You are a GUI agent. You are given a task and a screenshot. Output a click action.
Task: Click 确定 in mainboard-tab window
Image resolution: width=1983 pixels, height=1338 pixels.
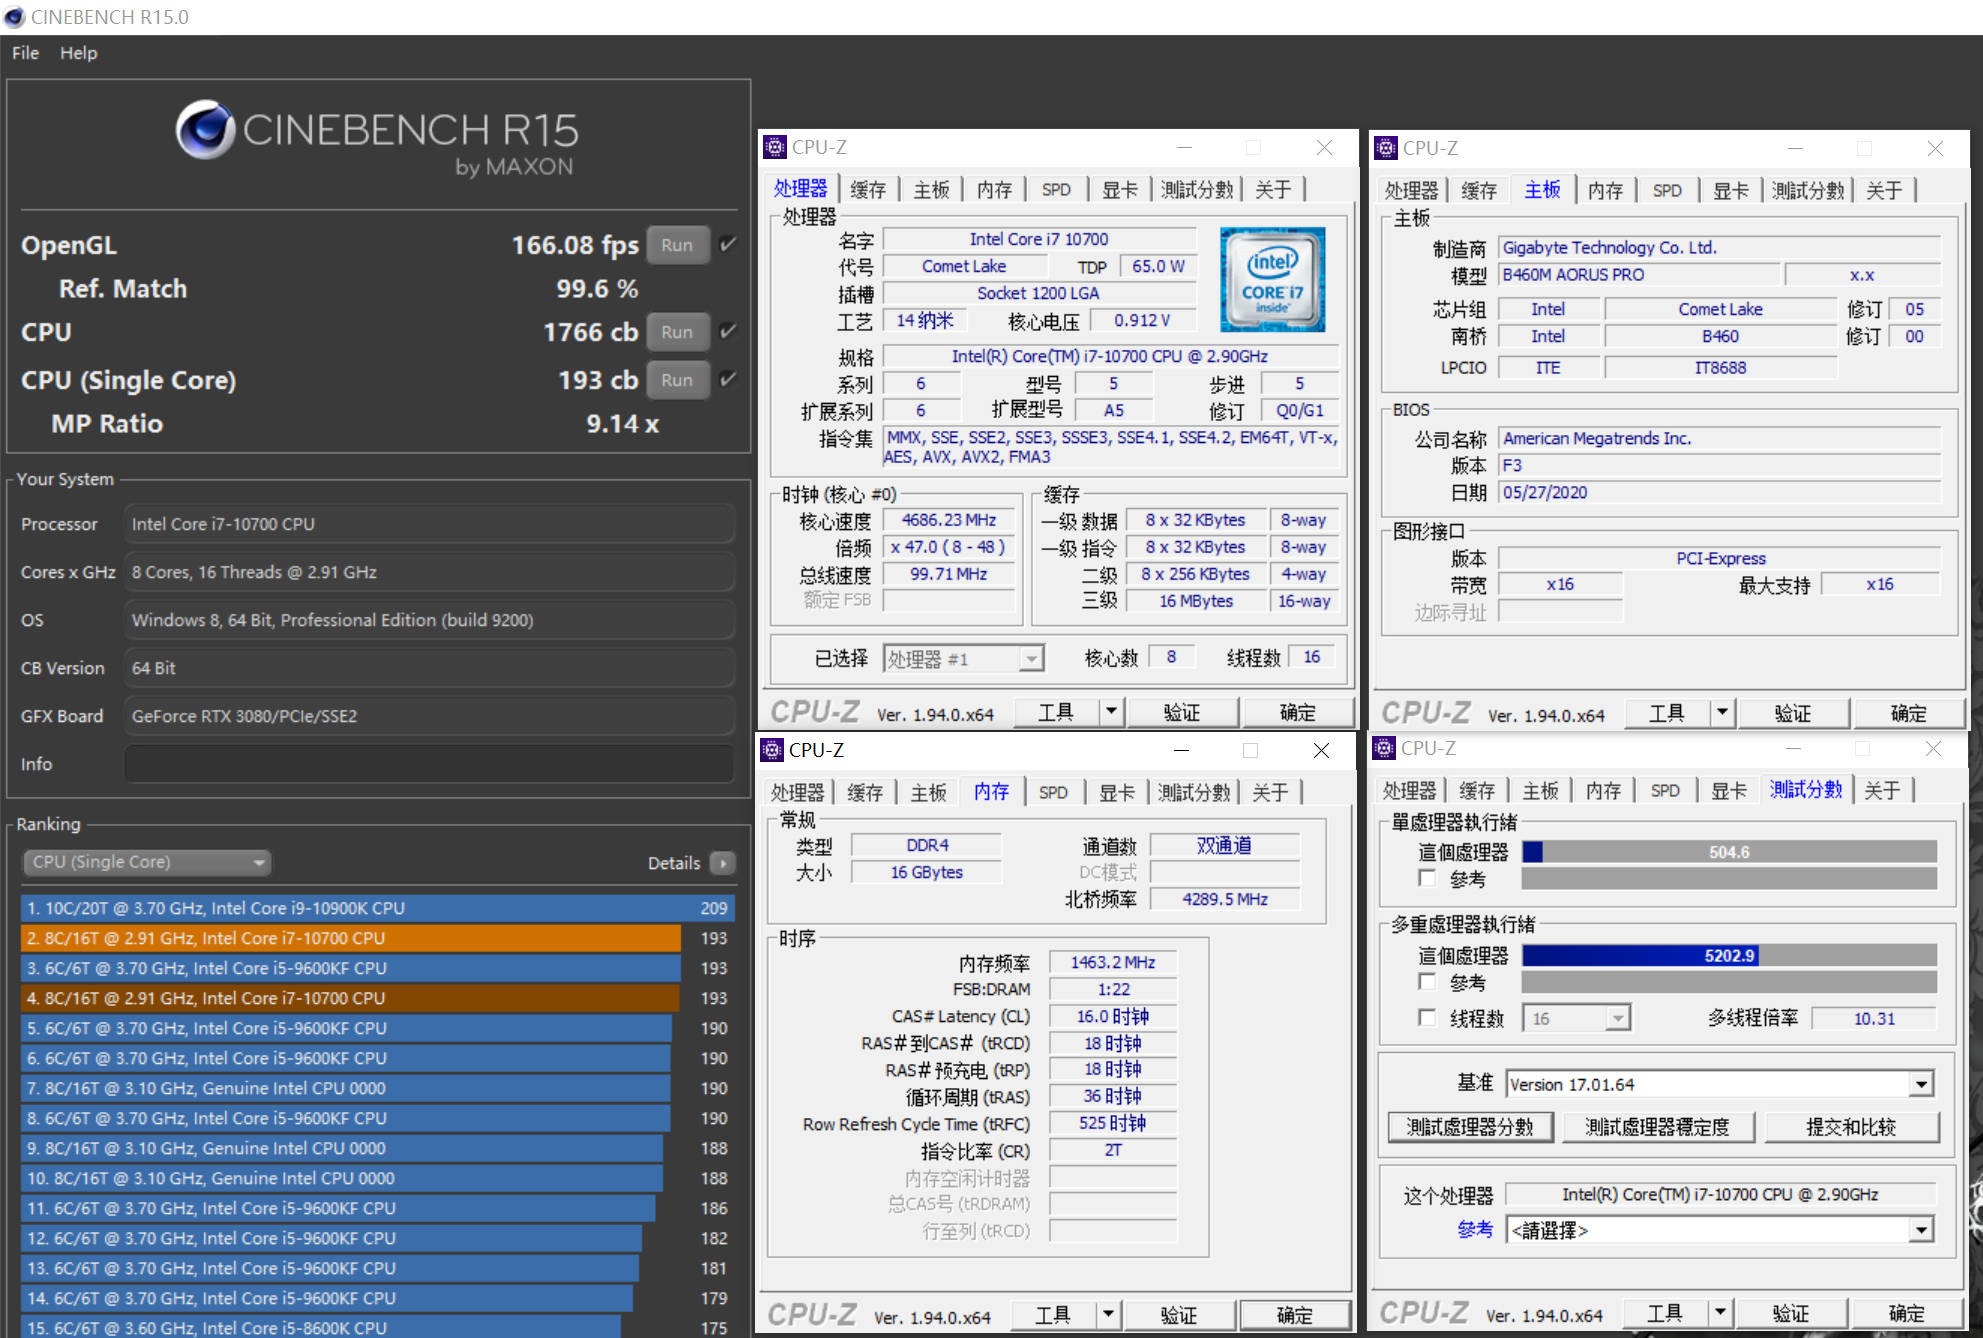pyautogui.click(x=1908, y=713)
